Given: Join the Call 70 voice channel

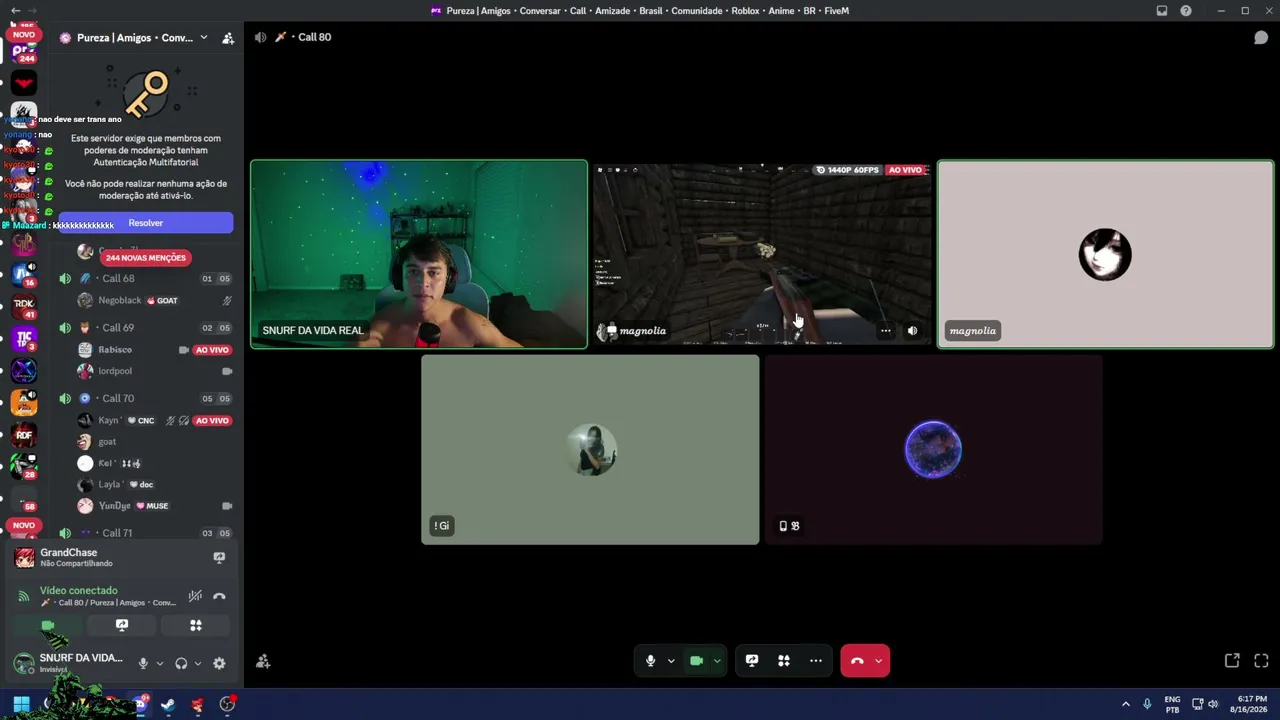Looking at the screenshot, I should tap(118, 399).
